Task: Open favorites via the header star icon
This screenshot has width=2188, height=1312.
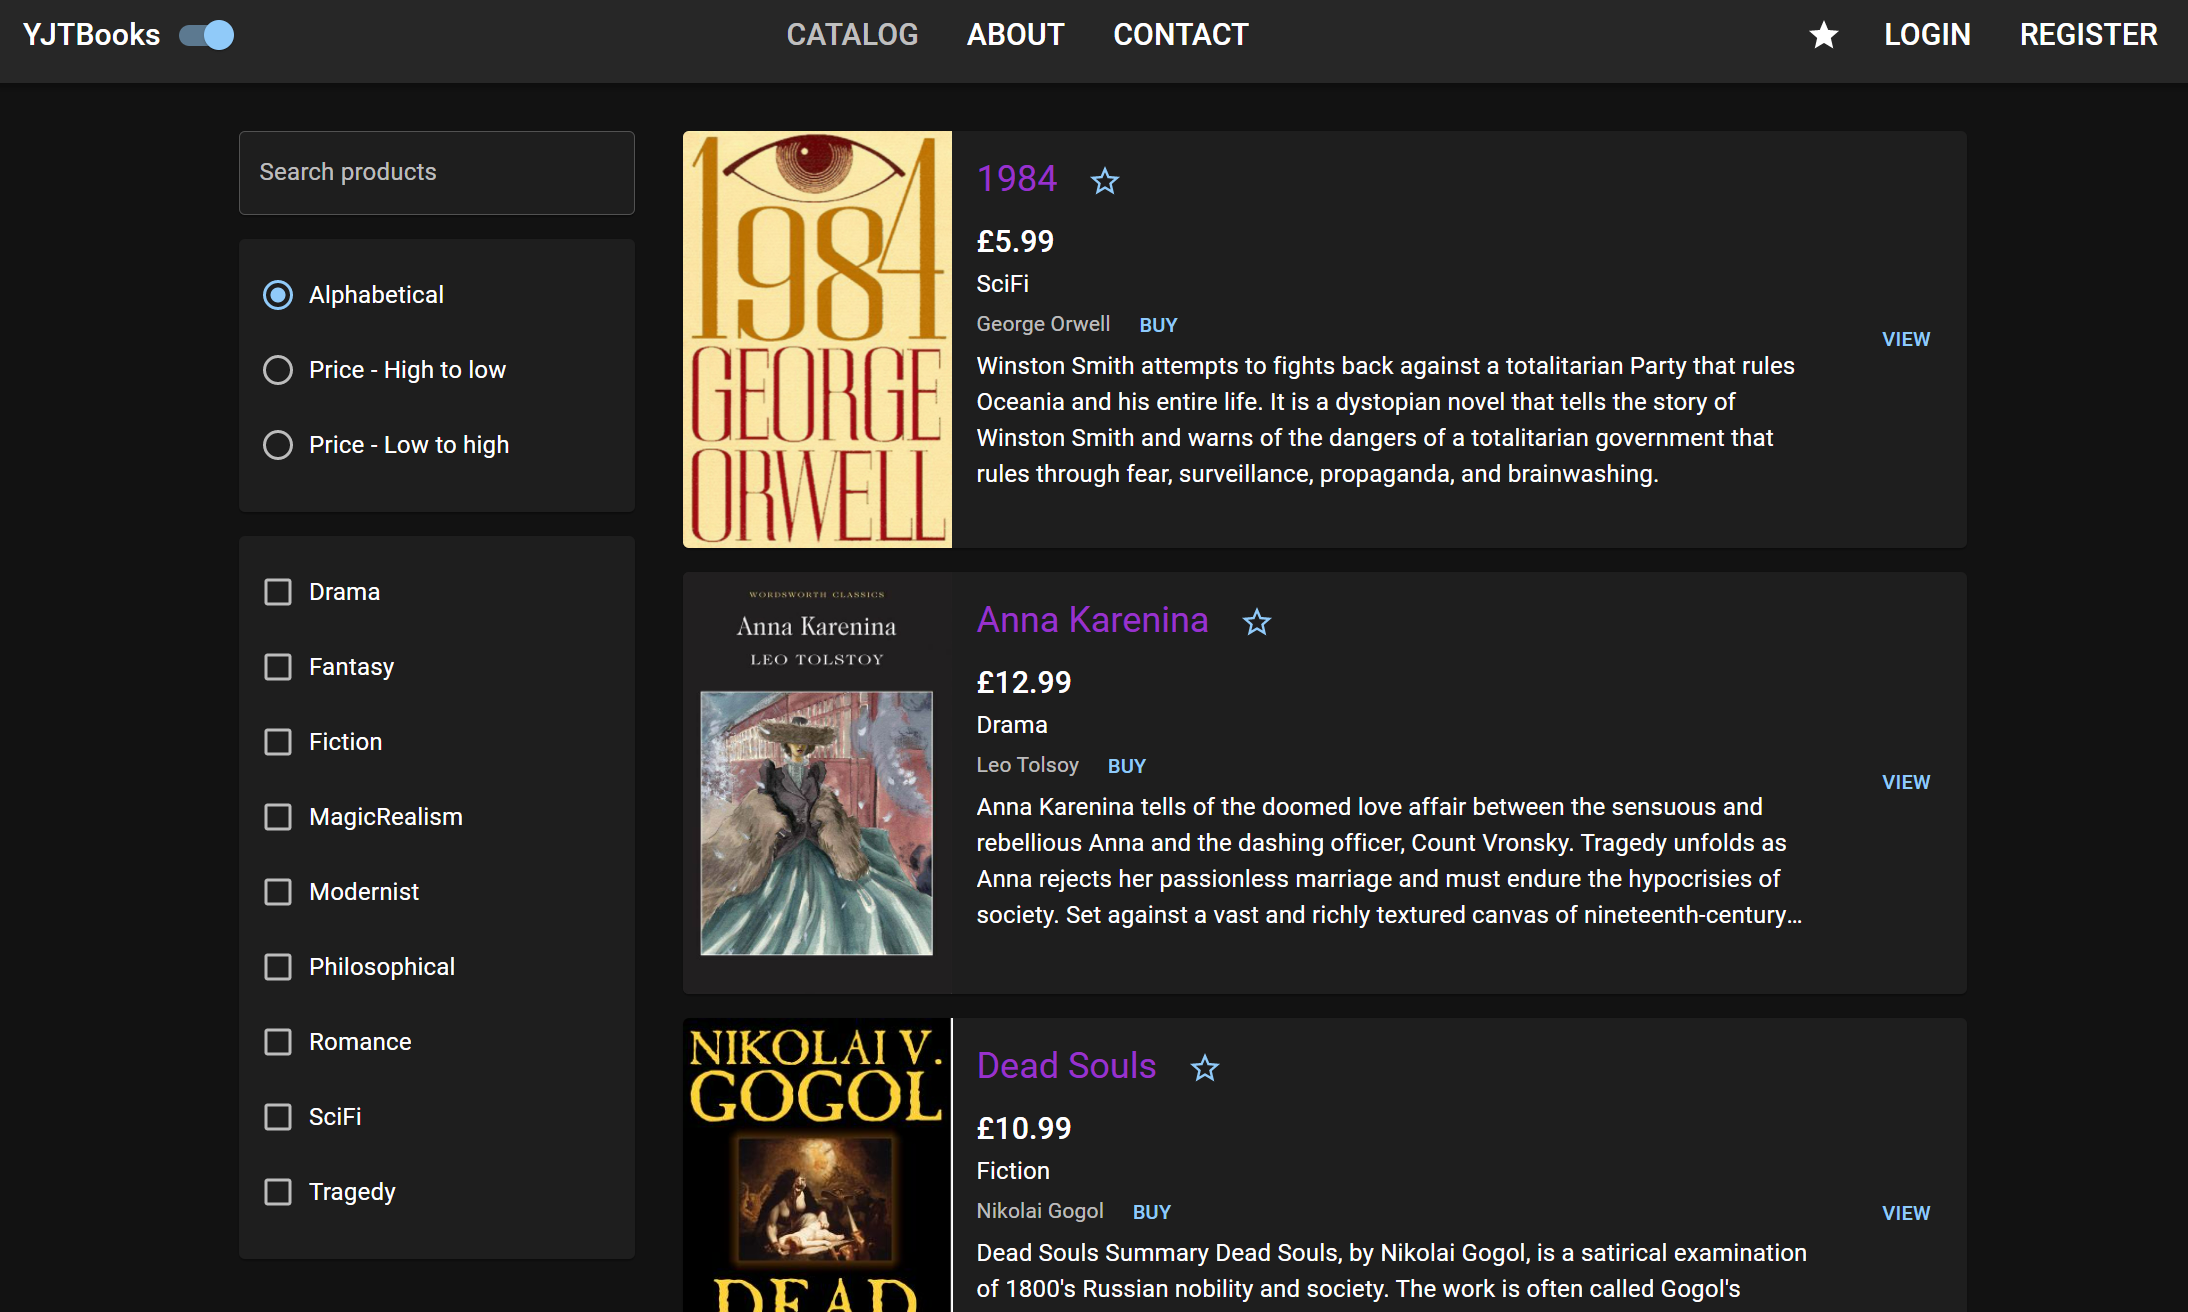Action: pos(1823,35)
